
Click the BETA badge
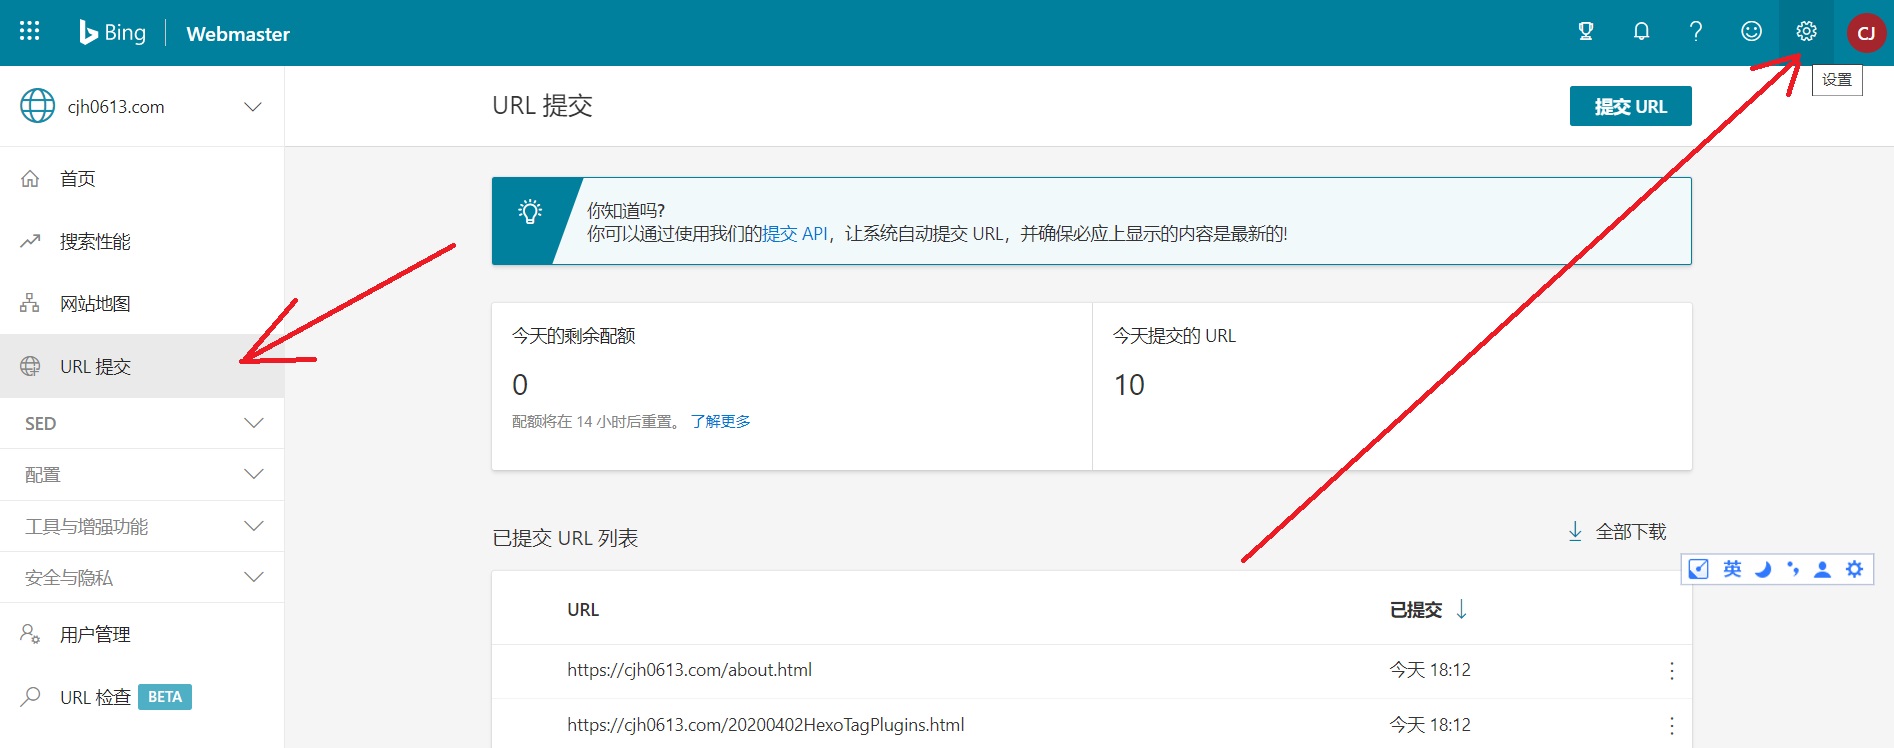pos(165,697)
